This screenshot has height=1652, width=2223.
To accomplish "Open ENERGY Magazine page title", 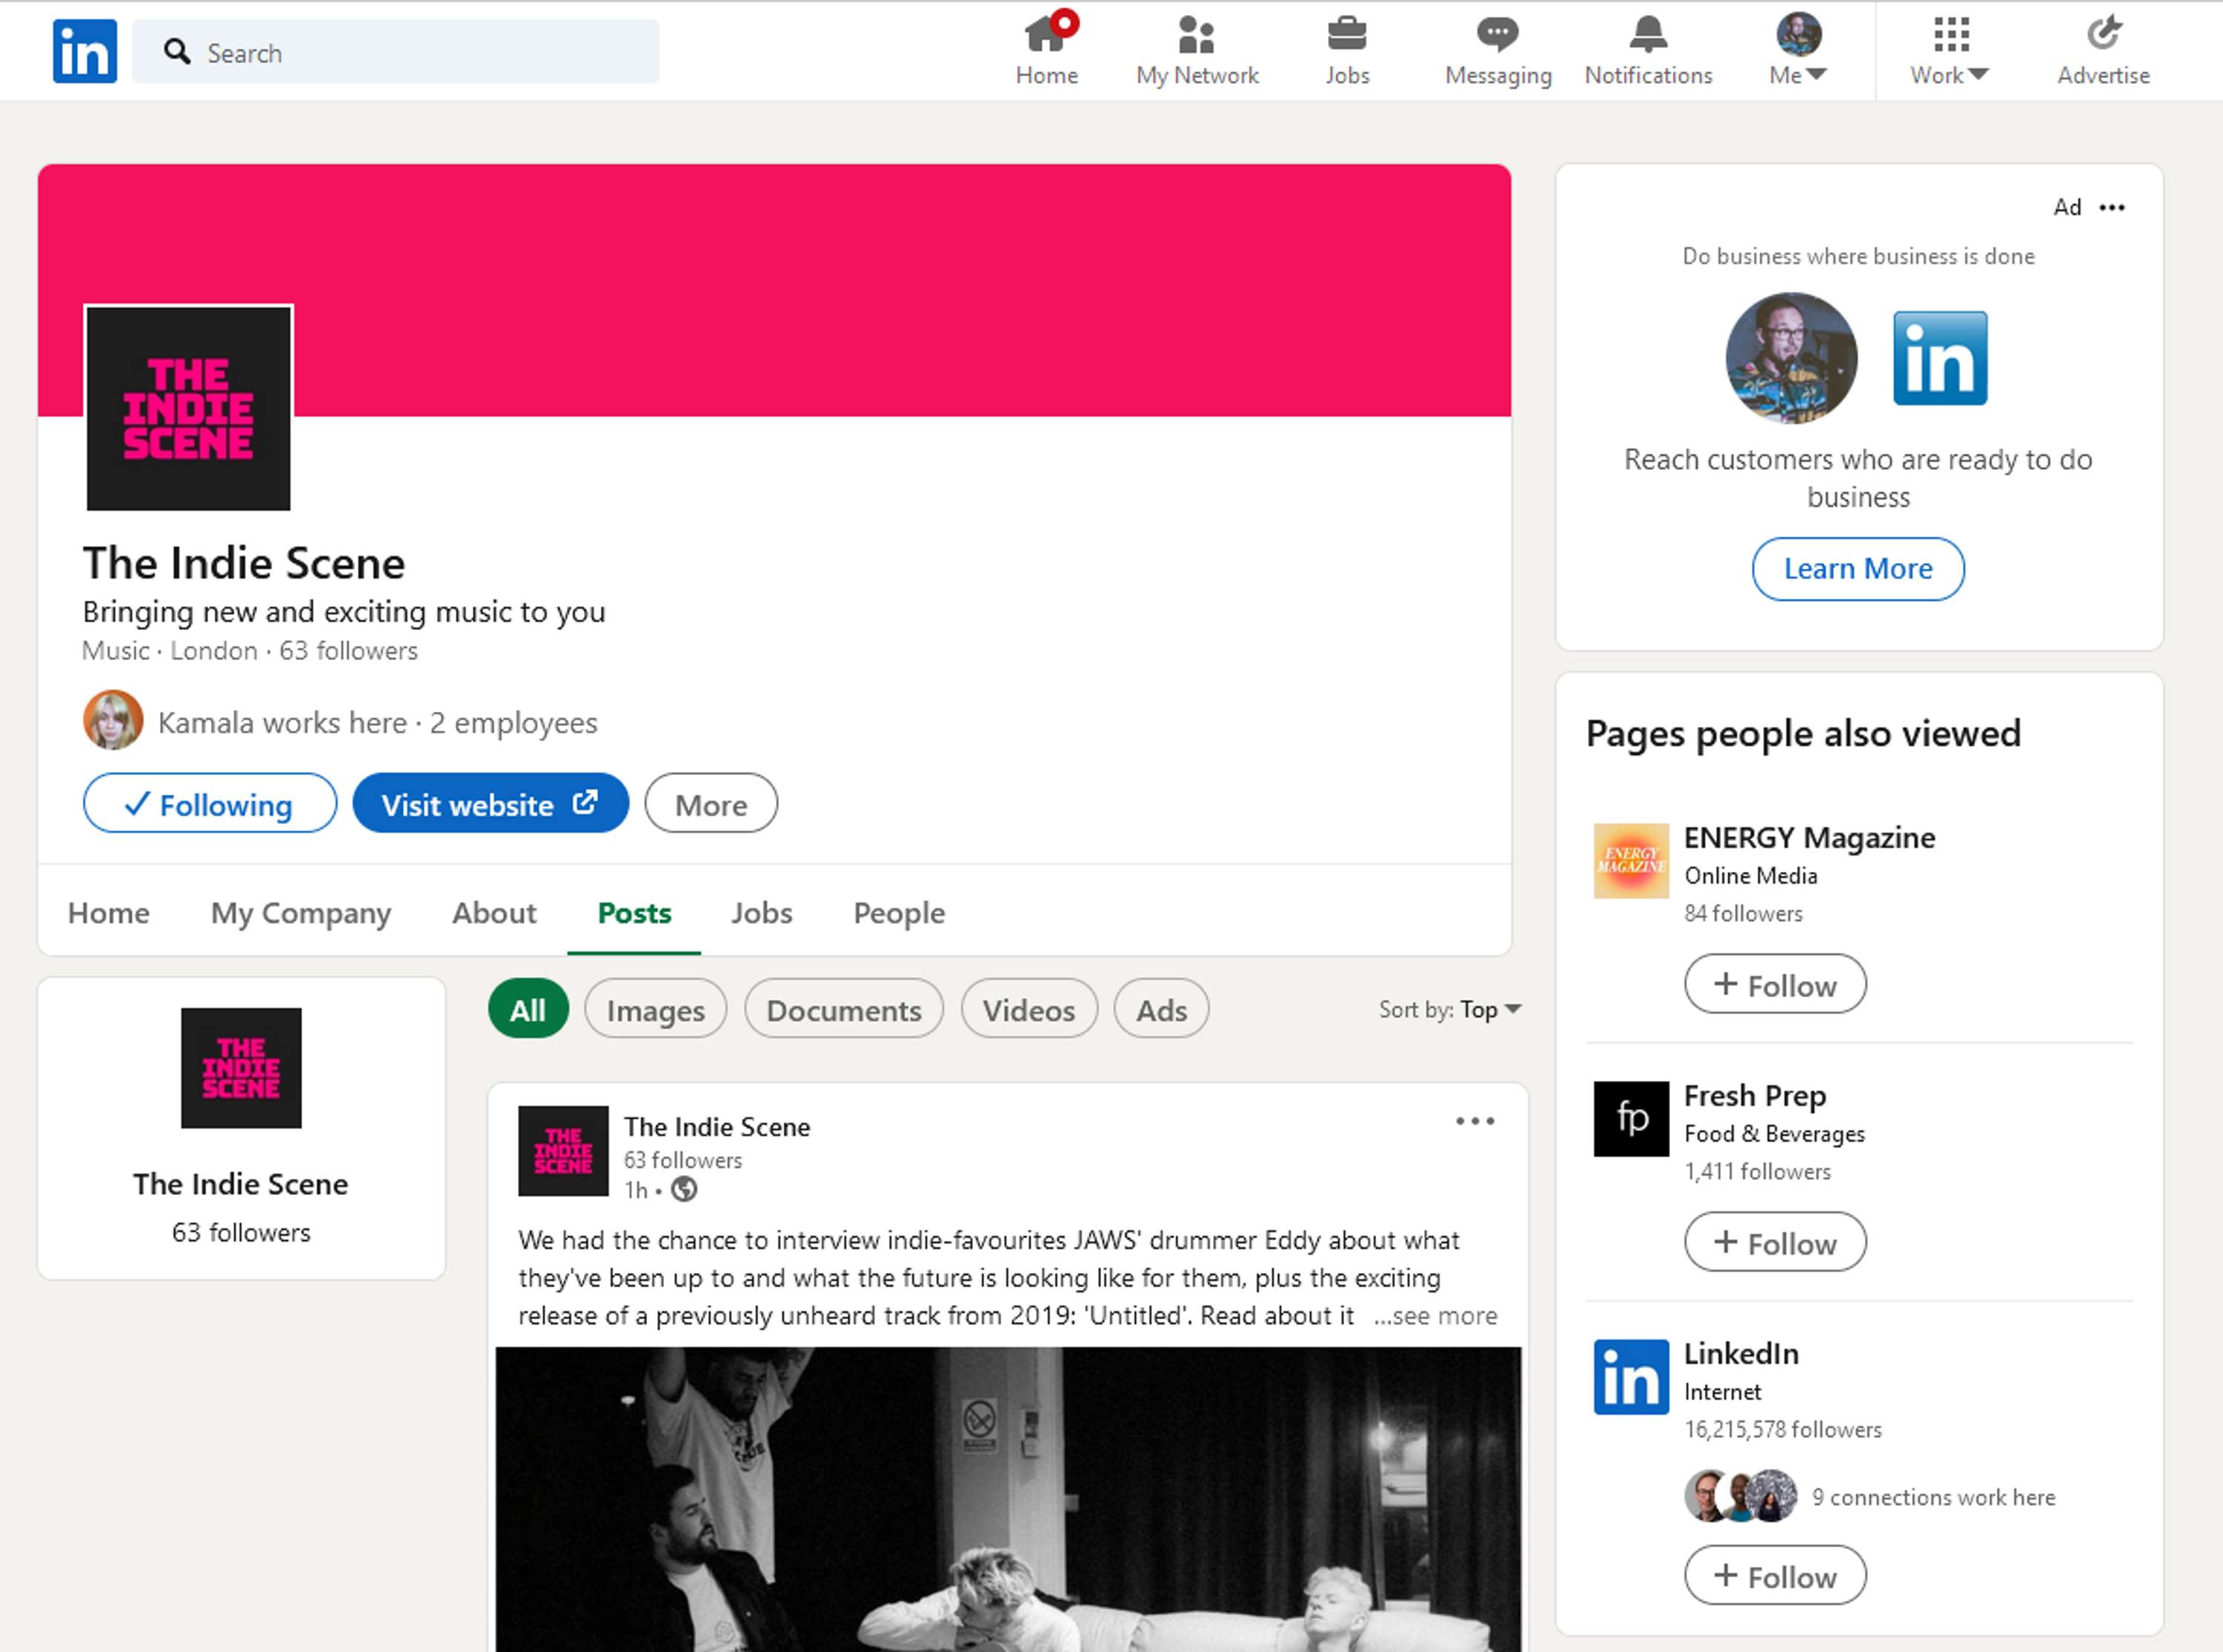I will click(x=1809, y=837).
